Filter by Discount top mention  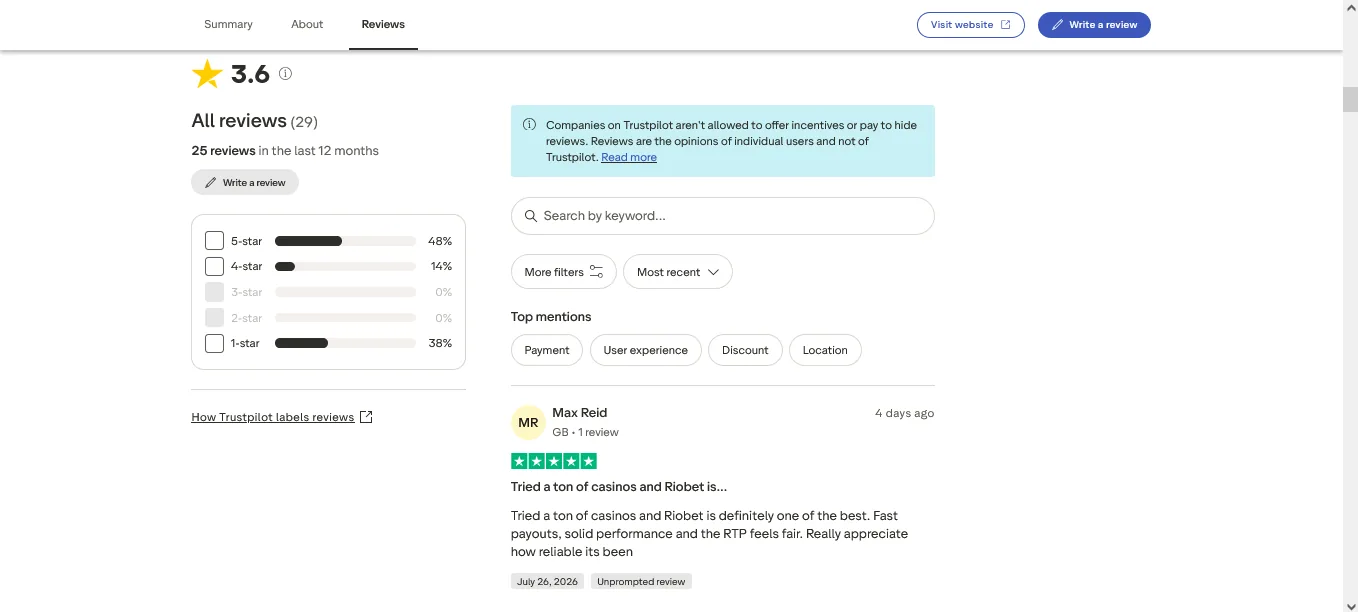(x=745, y=350)
